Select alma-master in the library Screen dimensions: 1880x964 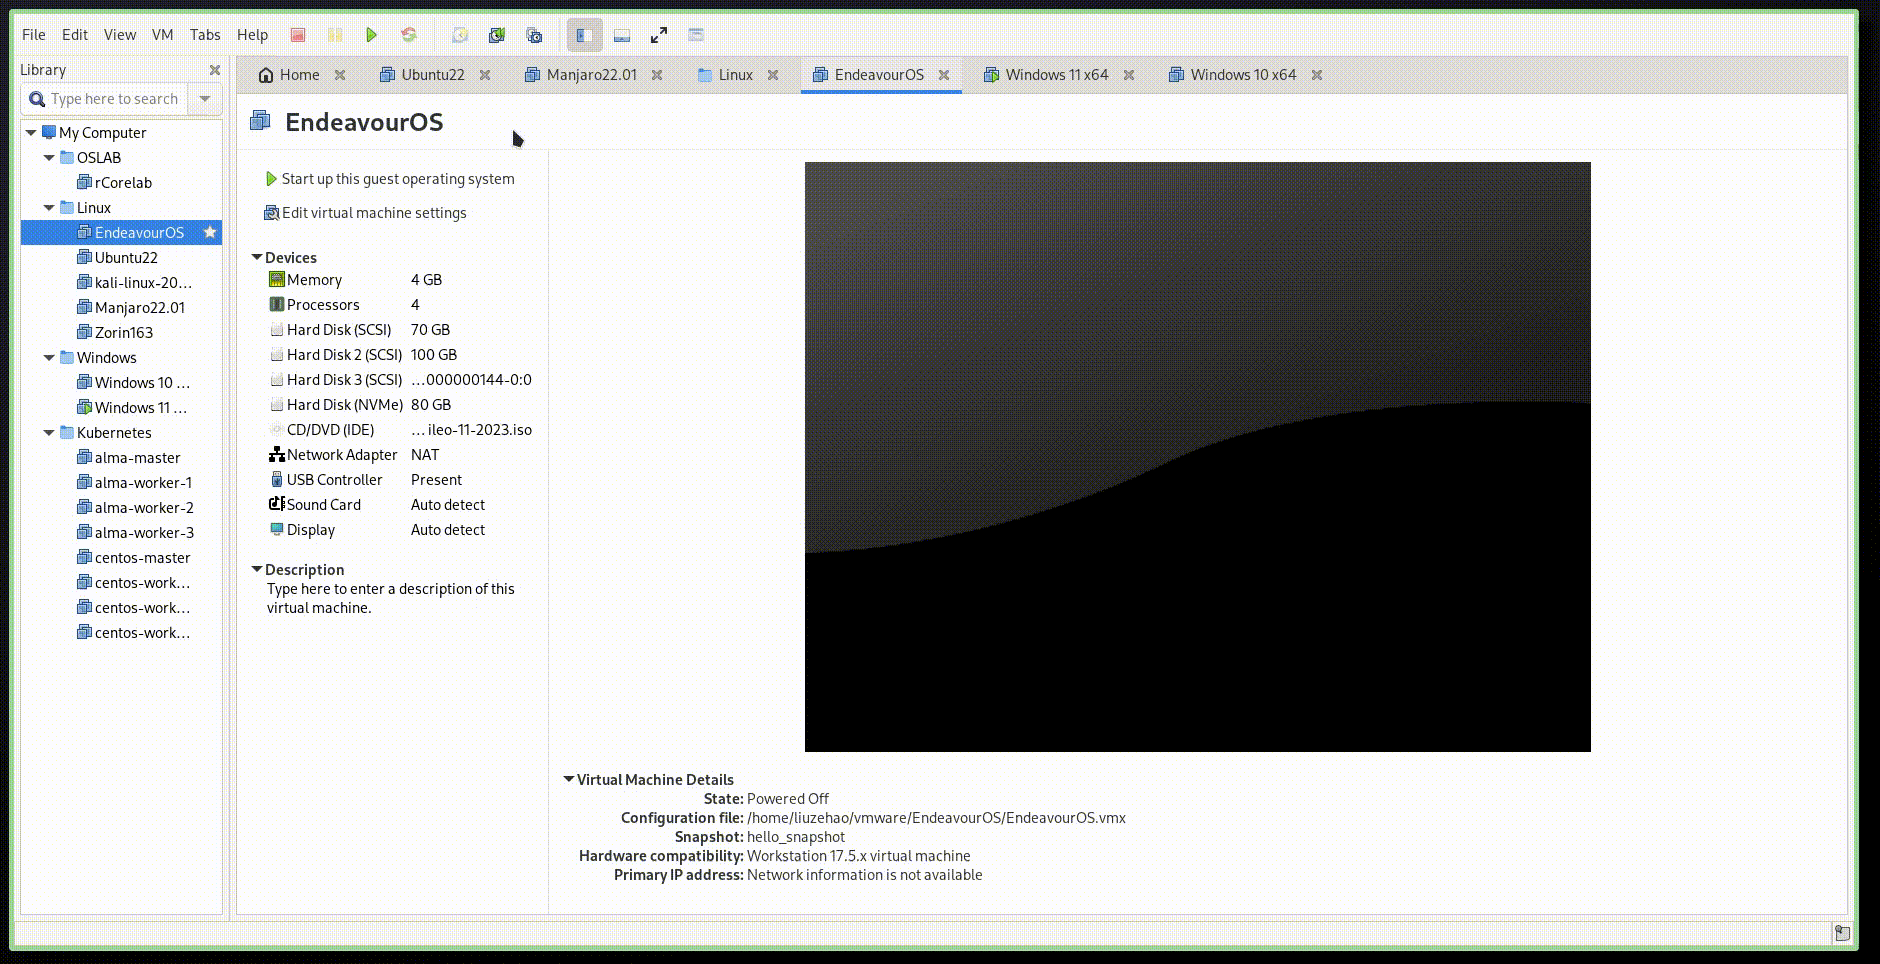pos(137,457)
